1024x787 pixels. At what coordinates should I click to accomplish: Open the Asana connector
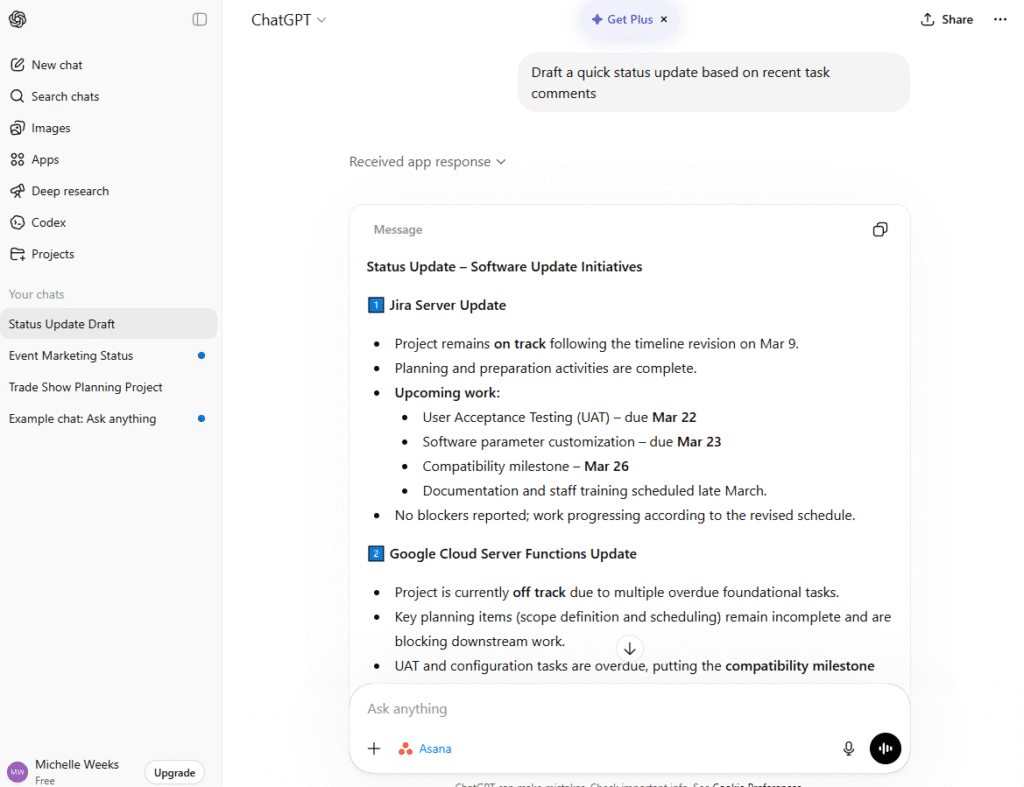click(x=424, y=748)
